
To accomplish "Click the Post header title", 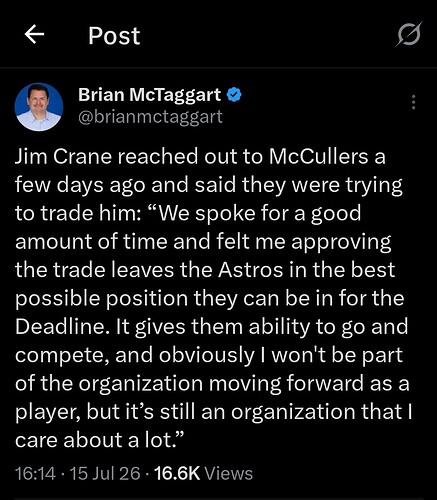I will (x=114, y=36).
